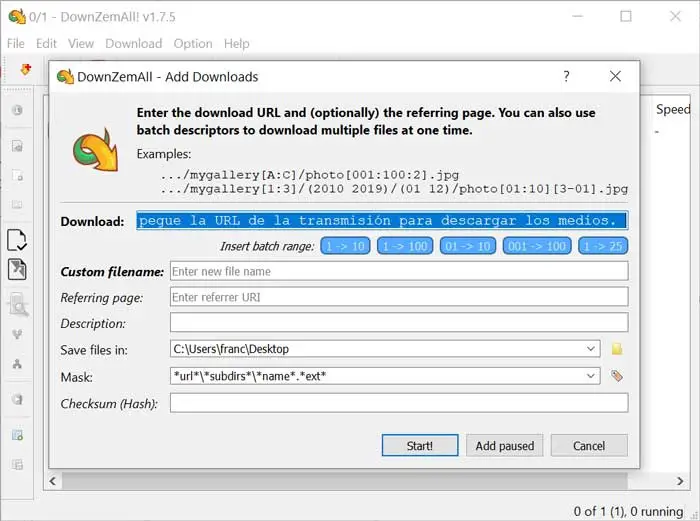Click the grey table icon at sidebar bottom
Image resolution: width=700 pixels, height=521 pixels.
coord(17,465)
